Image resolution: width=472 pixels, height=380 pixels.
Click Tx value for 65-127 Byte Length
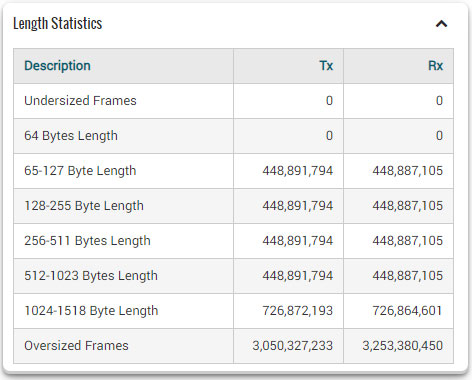[x=298, y=171]
